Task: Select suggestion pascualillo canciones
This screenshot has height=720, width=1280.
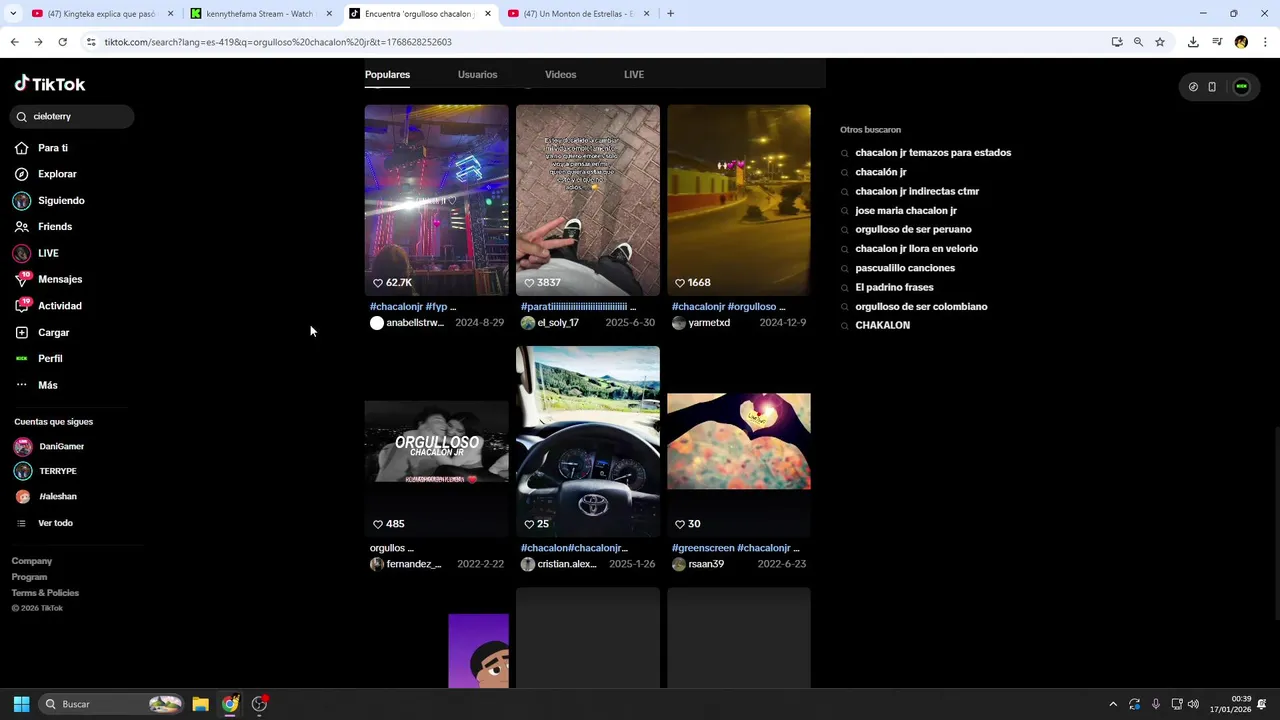Action: pos(905,268)
